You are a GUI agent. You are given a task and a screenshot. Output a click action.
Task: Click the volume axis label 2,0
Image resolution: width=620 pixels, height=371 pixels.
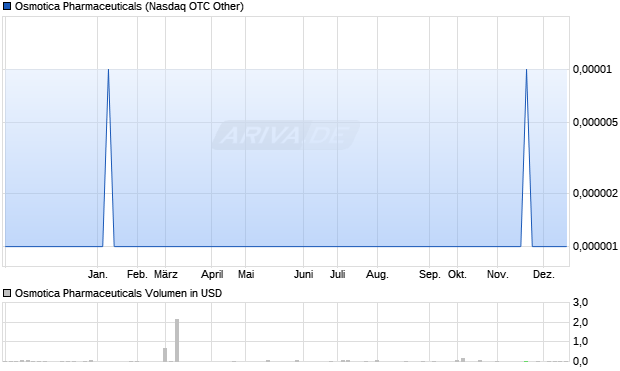[x=580, y=322]
